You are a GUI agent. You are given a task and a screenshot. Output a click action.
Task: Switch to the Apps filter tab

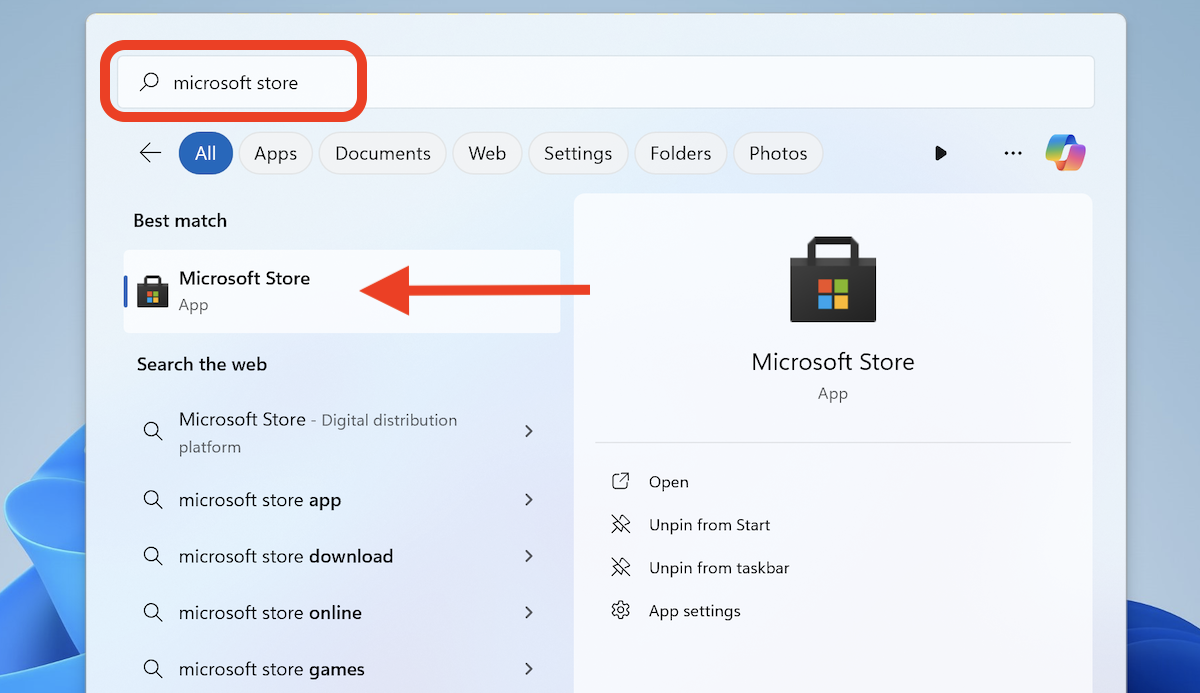point(275,153)
